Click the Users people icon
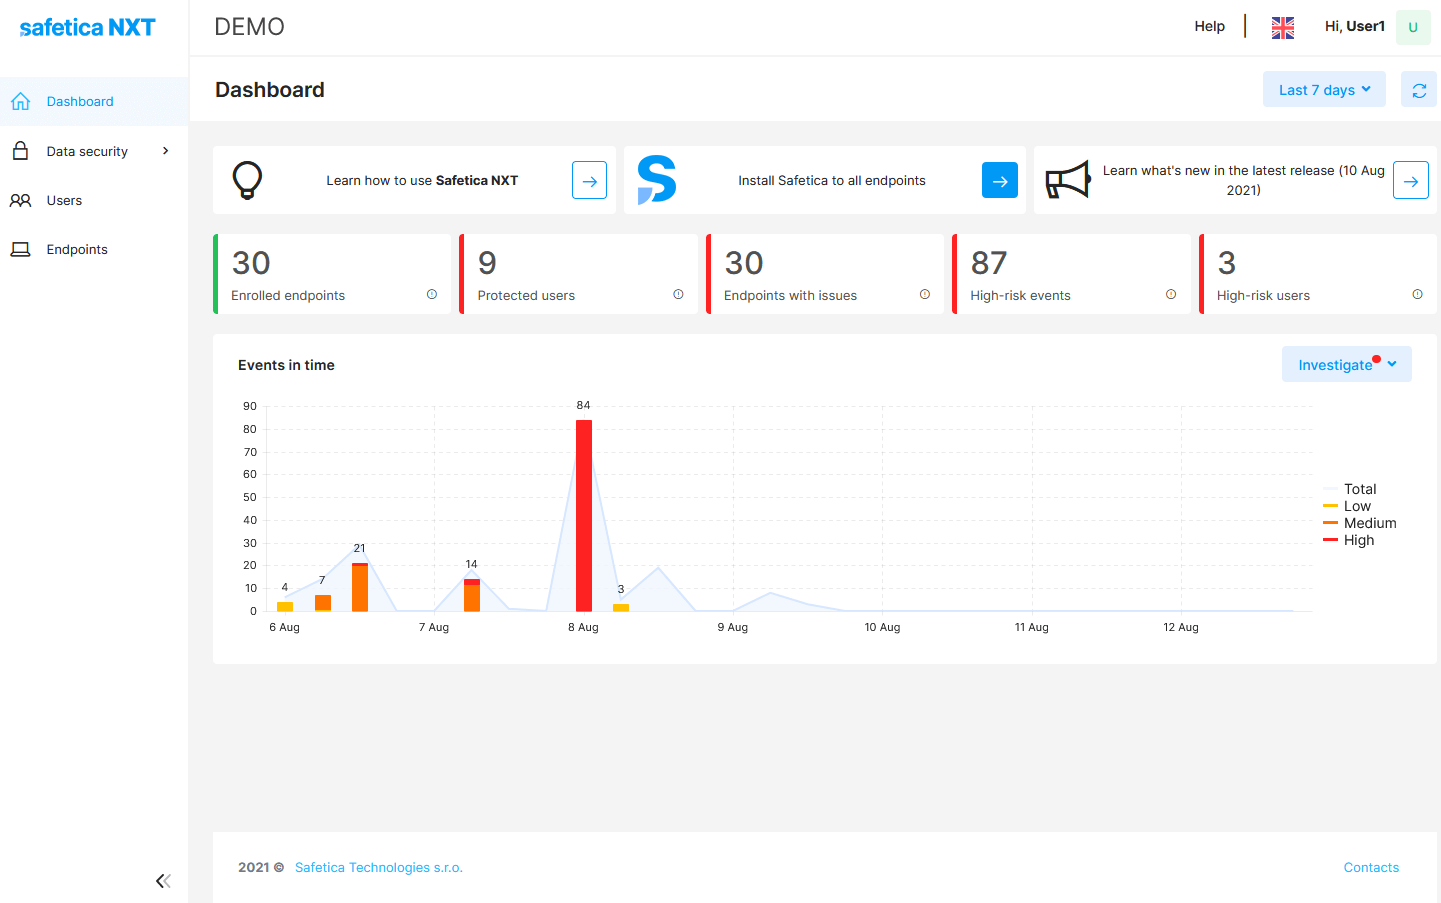 coord(20,200)
